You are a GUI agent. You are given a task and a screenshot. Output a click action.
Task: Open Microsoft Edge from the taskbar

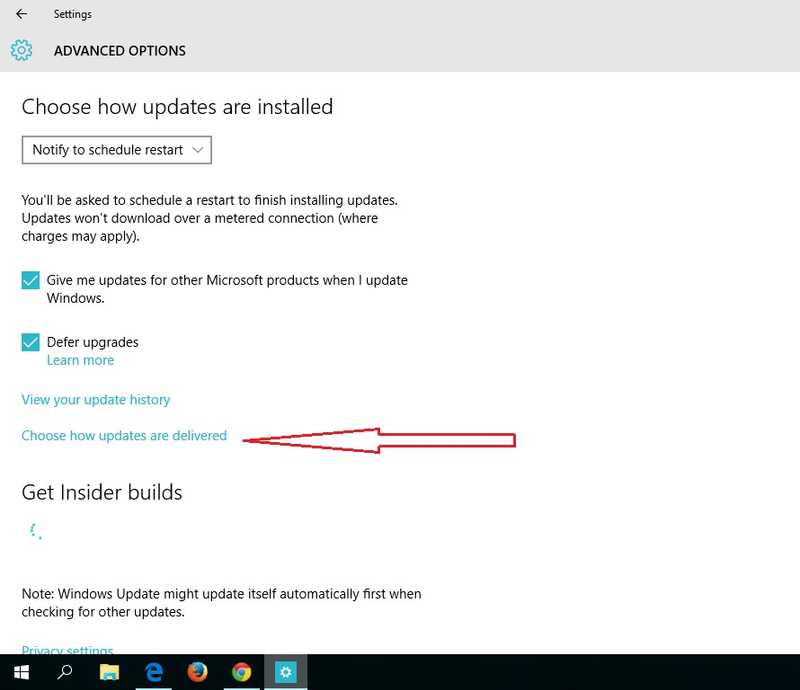154,672
